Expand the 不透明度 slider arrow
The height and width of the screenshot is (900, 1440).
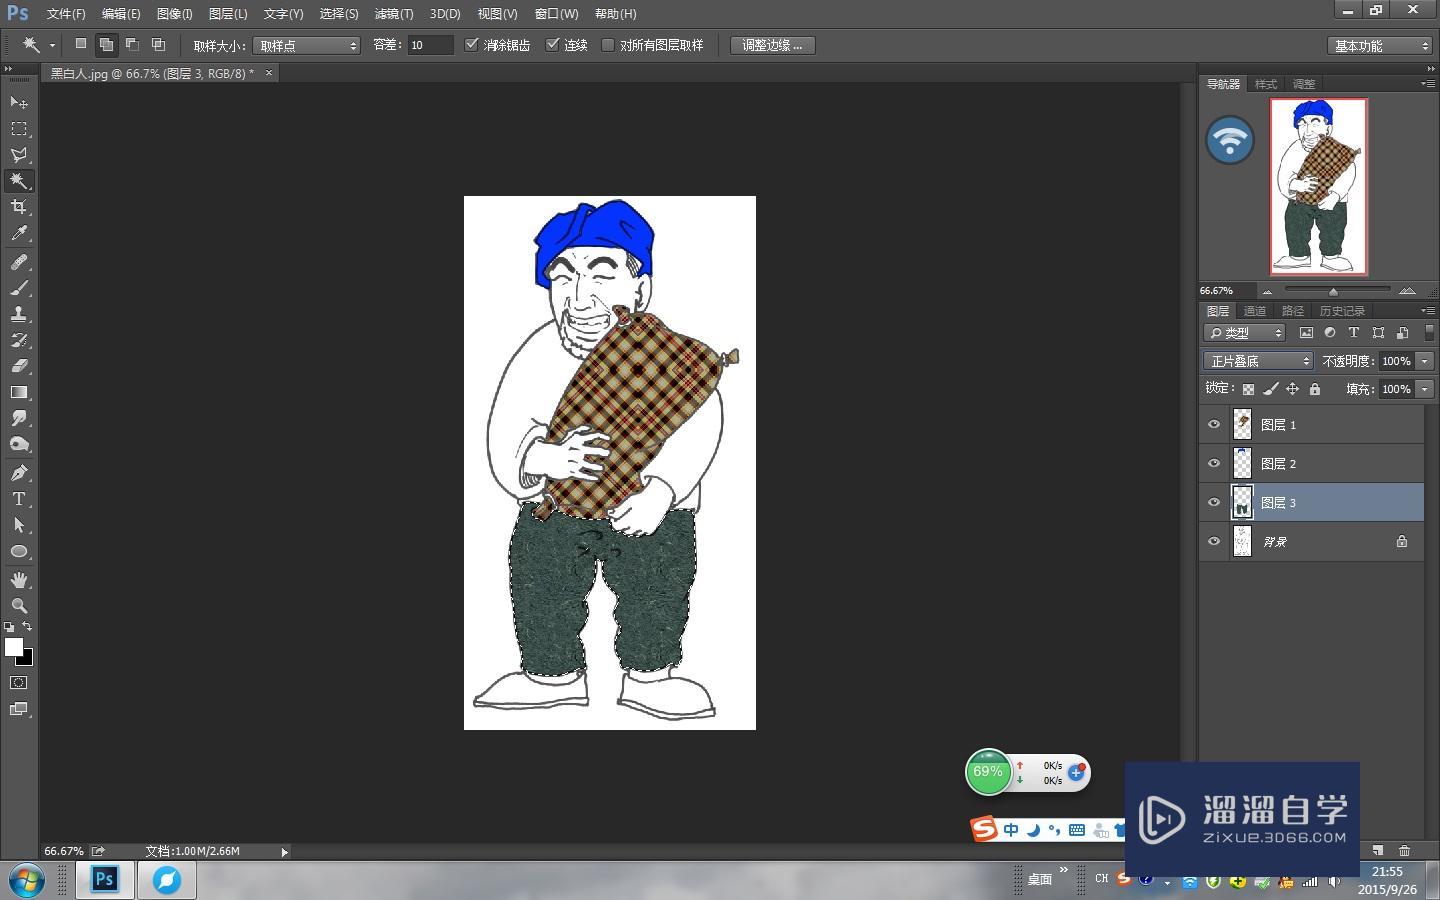[x=1425, y=361]
